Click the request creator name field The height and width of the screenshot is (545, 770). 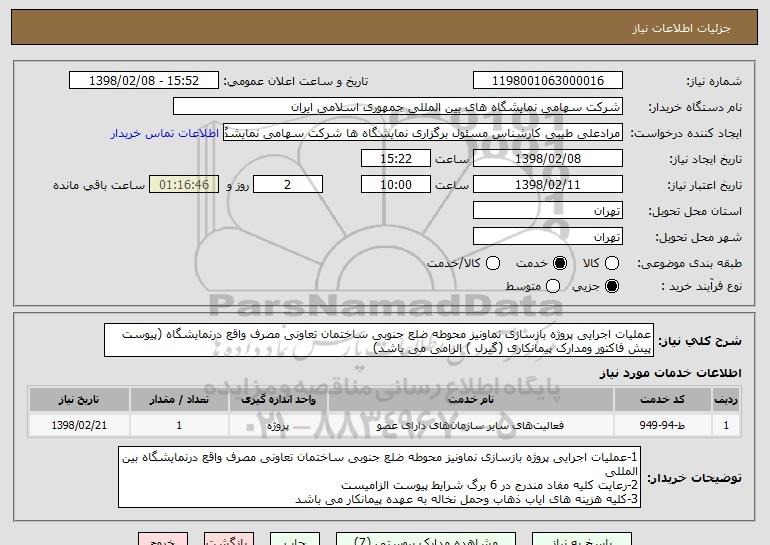[x=423, y=133]
